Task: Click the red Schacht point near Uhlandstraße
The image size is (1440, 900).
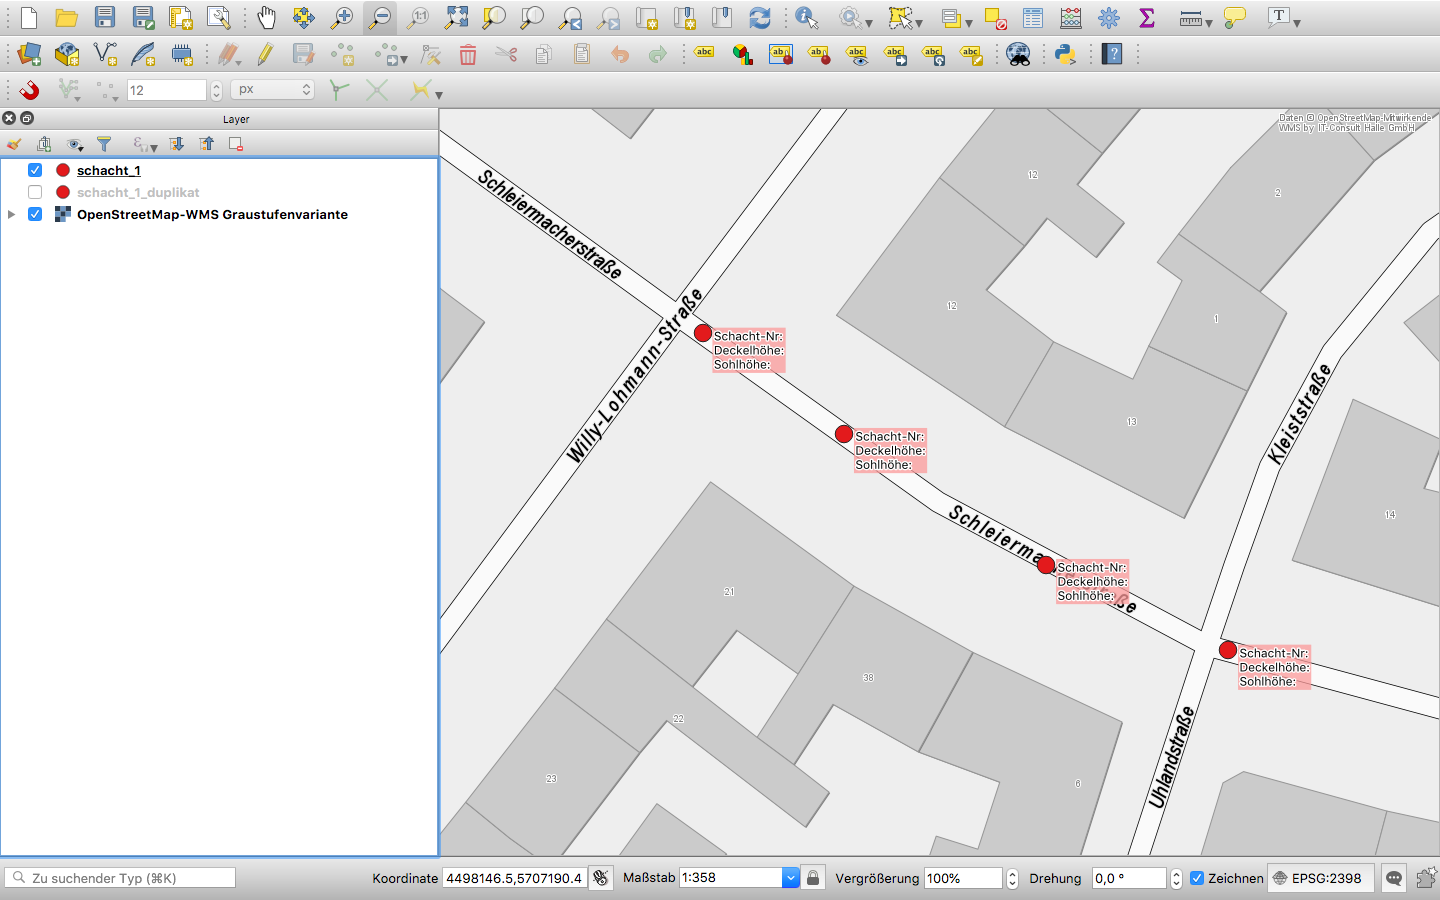Action: pyautogui.click(x=1228, y=650)
